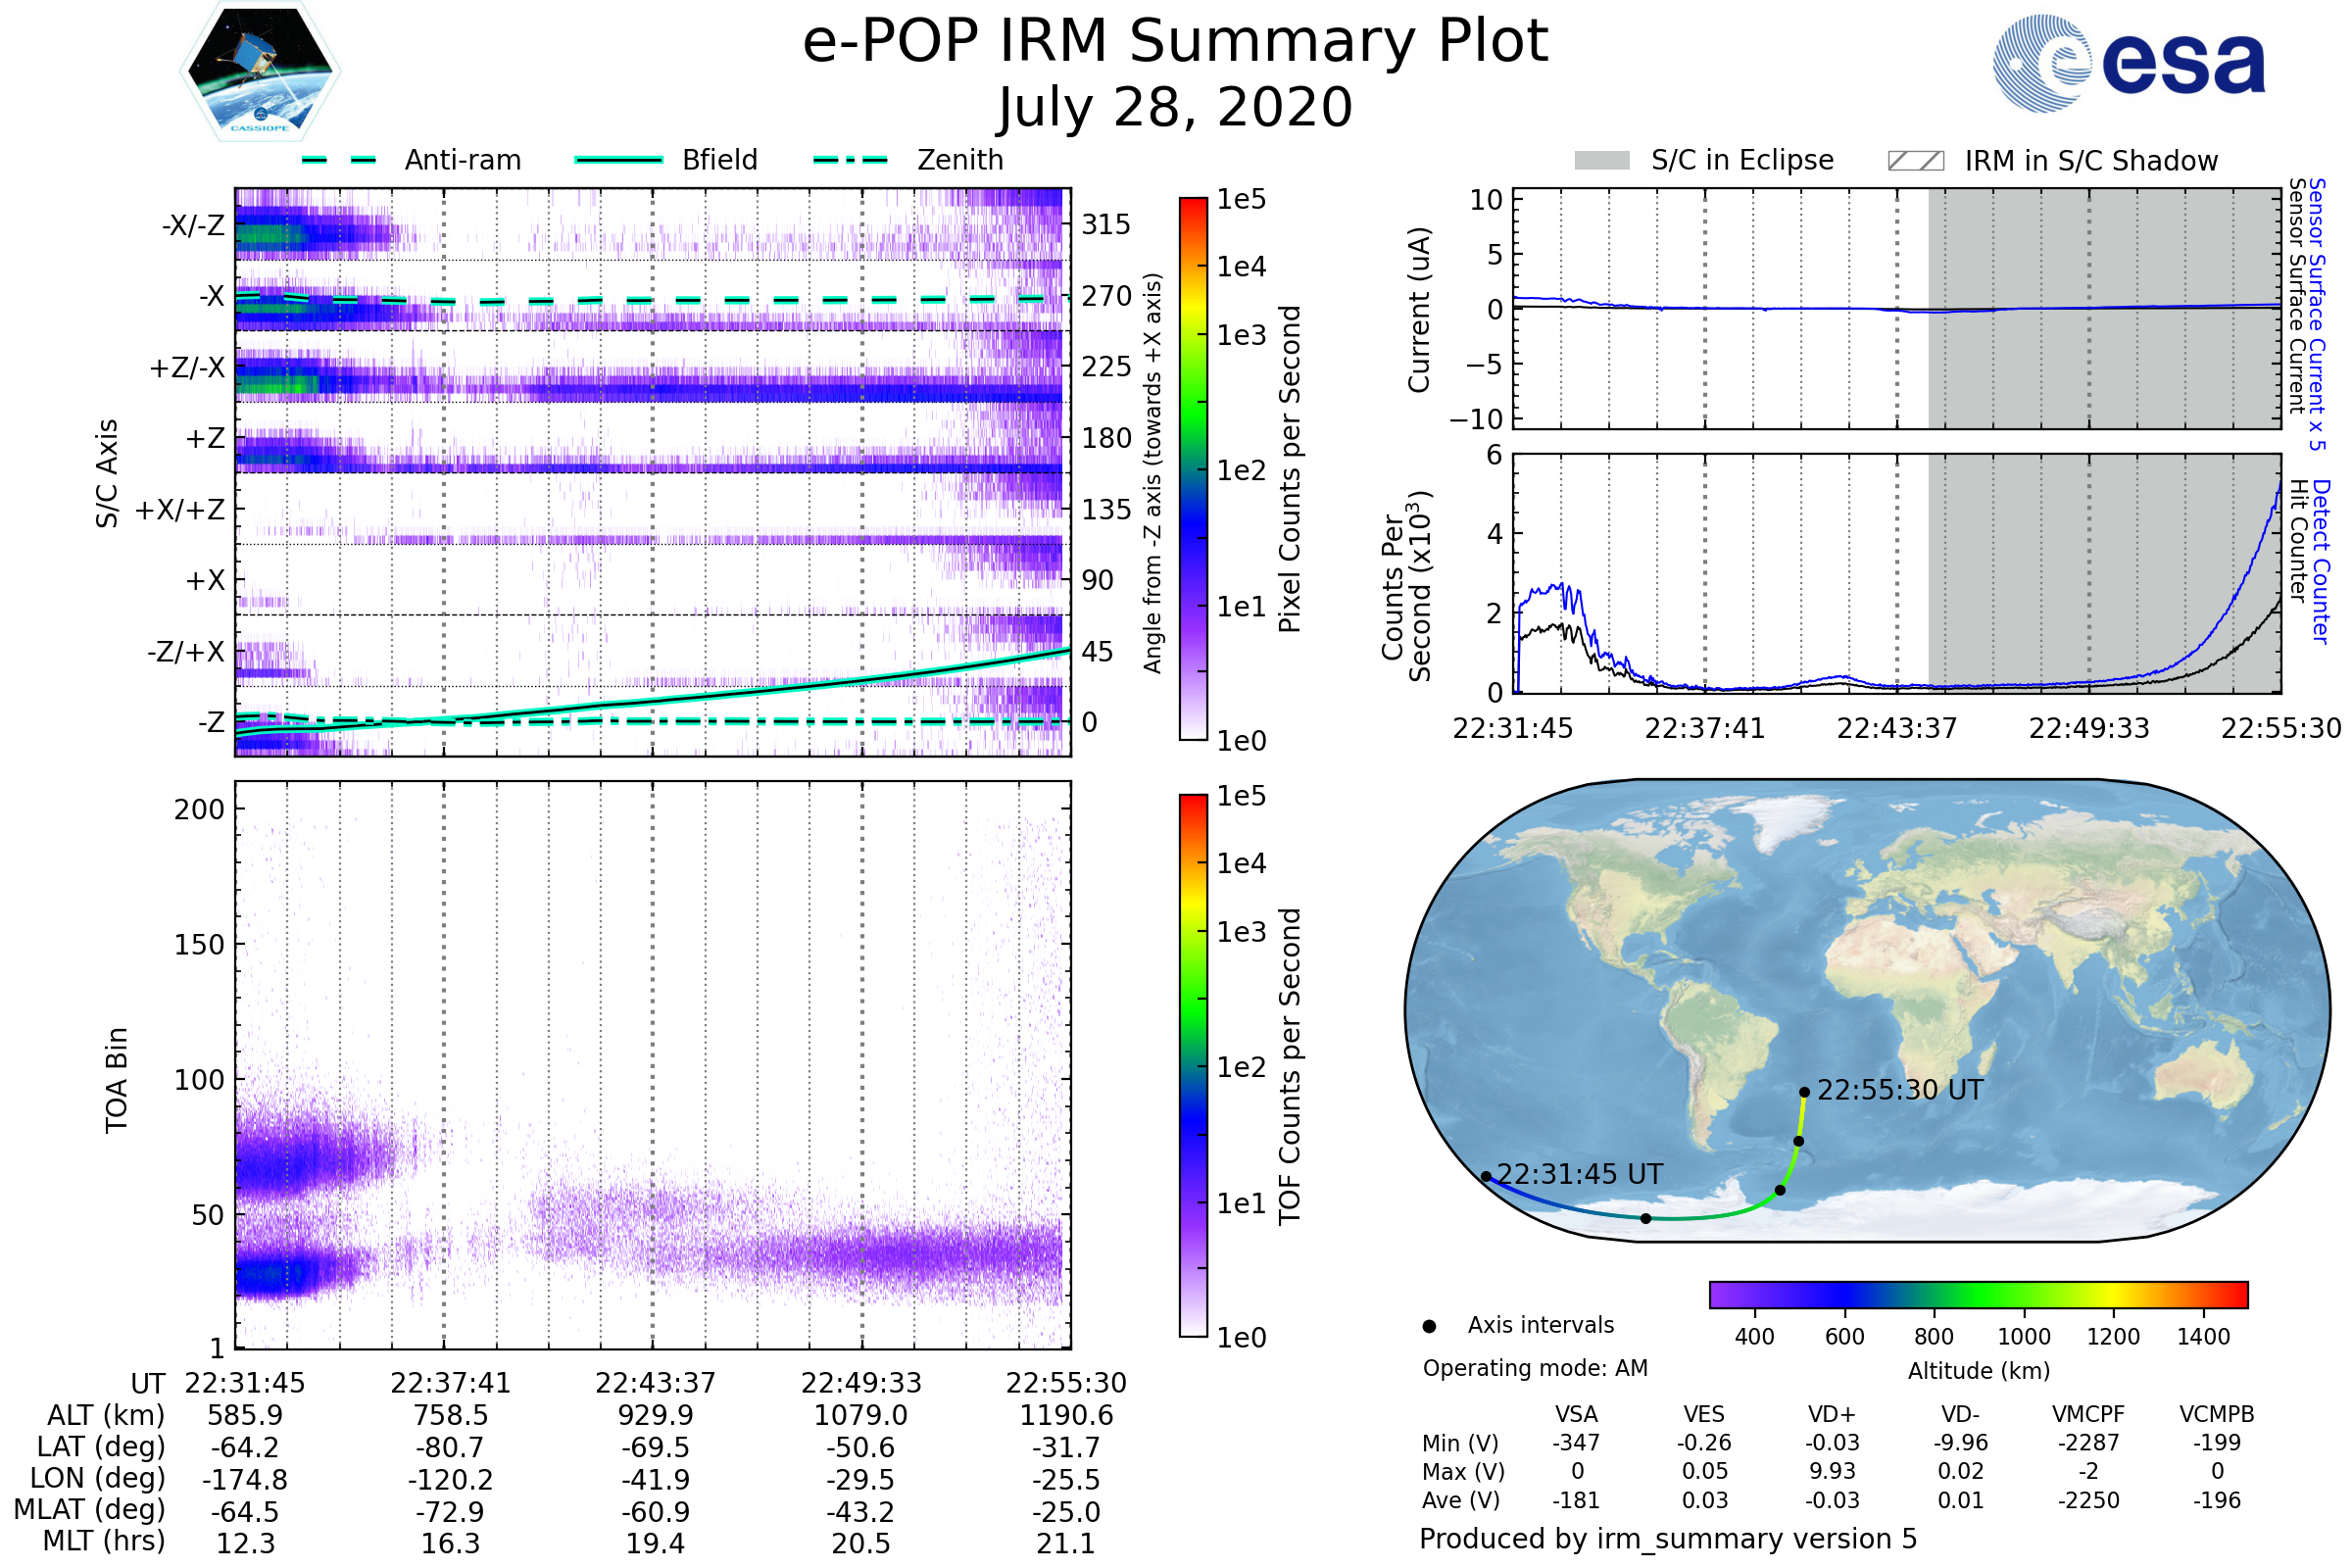Image resolution: width=2352 pixels, height=1568 pixels.
Task: Click the CASSIOPE mission hexagon logo
Action: point(260,72)
